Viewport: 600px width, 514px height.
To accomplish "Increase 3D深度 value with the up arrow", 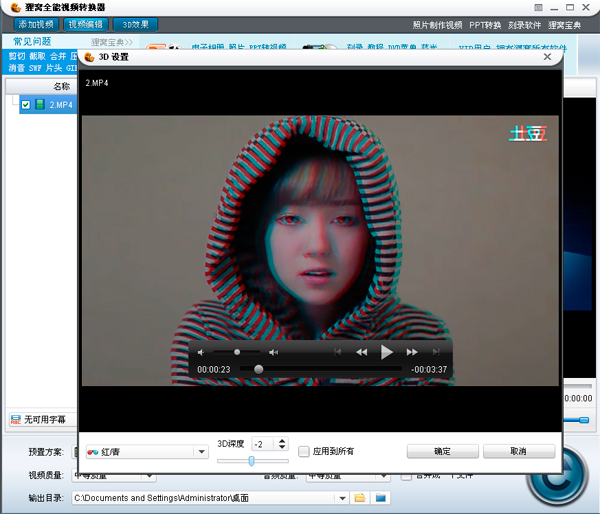I will coord(282,441).
